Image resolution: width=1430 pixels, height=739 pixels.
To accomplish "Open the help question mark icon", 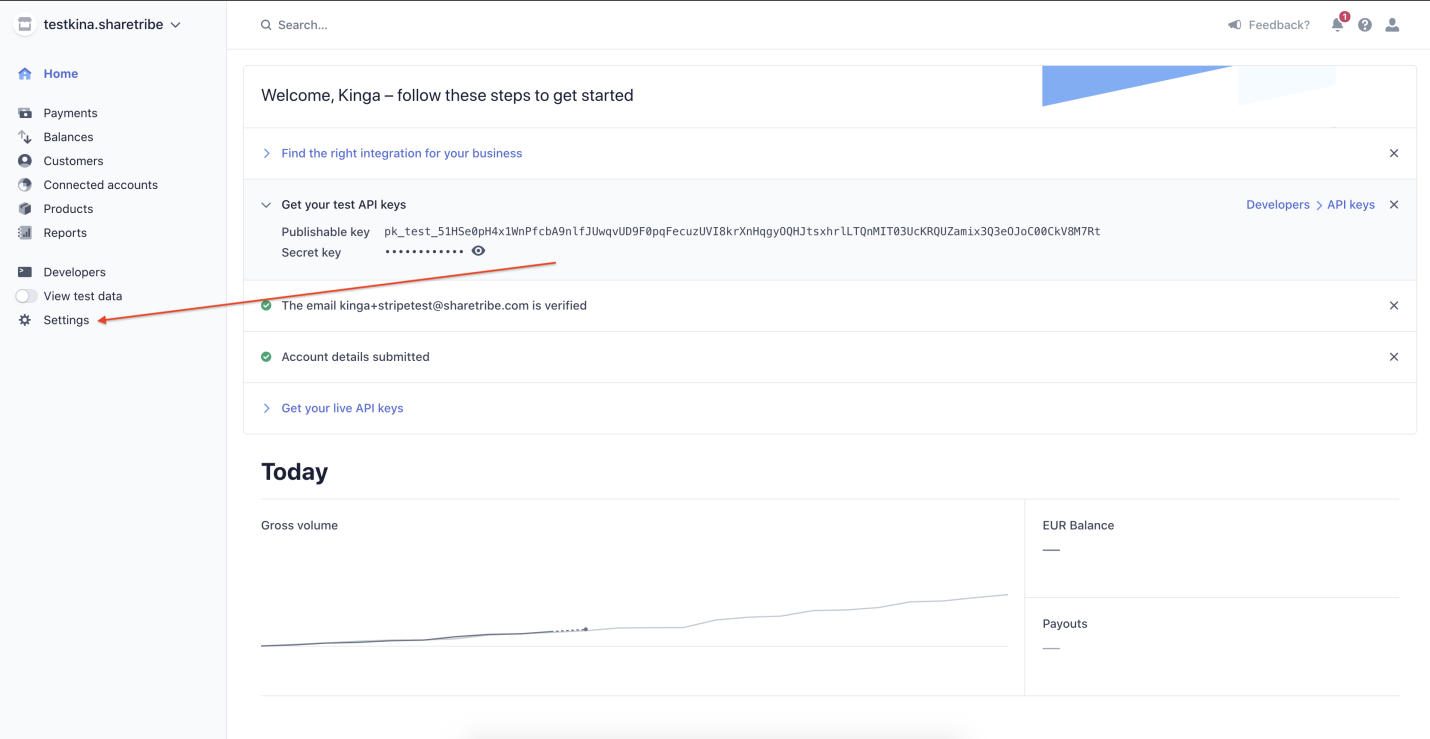I will [x=1365, y=25].
